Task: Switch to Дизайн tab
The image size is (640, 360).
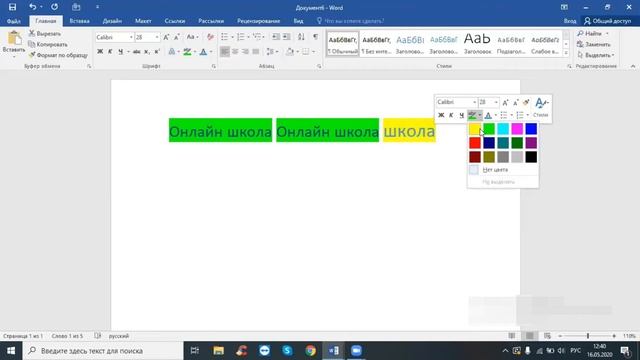Action: (x=112, y=21)
